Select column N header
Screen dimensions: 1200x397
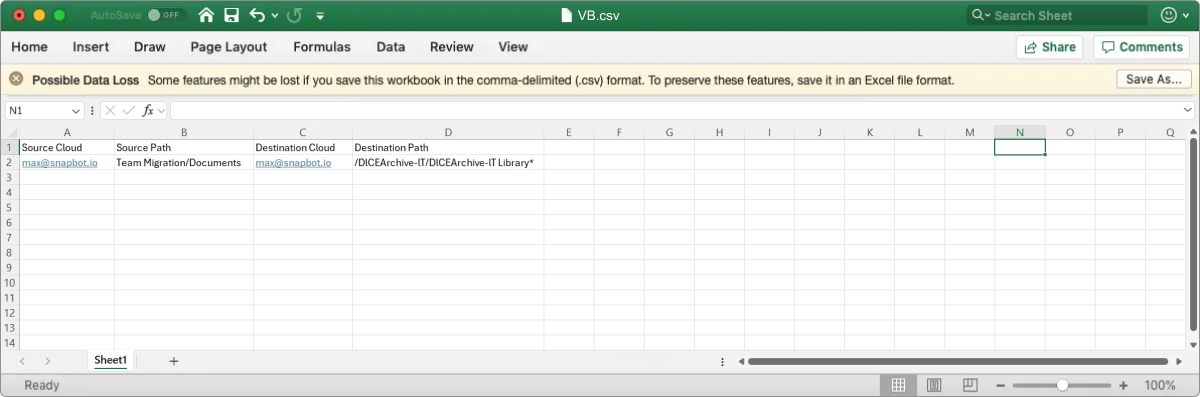1019,132
